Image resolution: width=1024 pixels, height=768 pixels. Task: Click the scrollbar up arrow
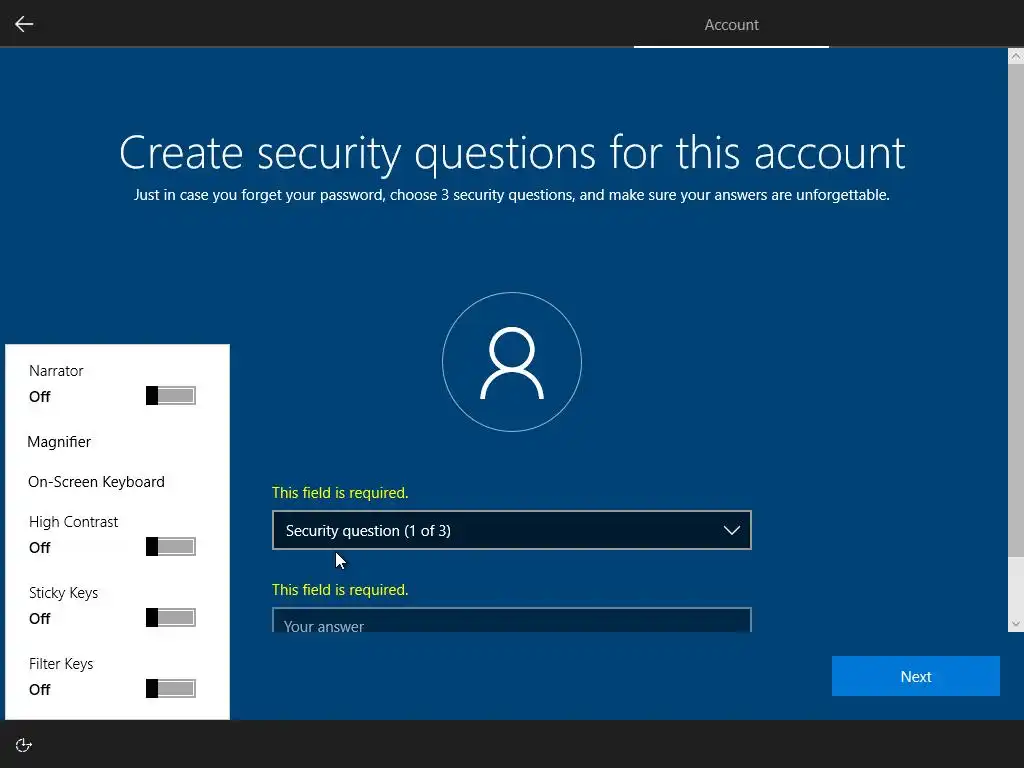tap(1016, 56)
